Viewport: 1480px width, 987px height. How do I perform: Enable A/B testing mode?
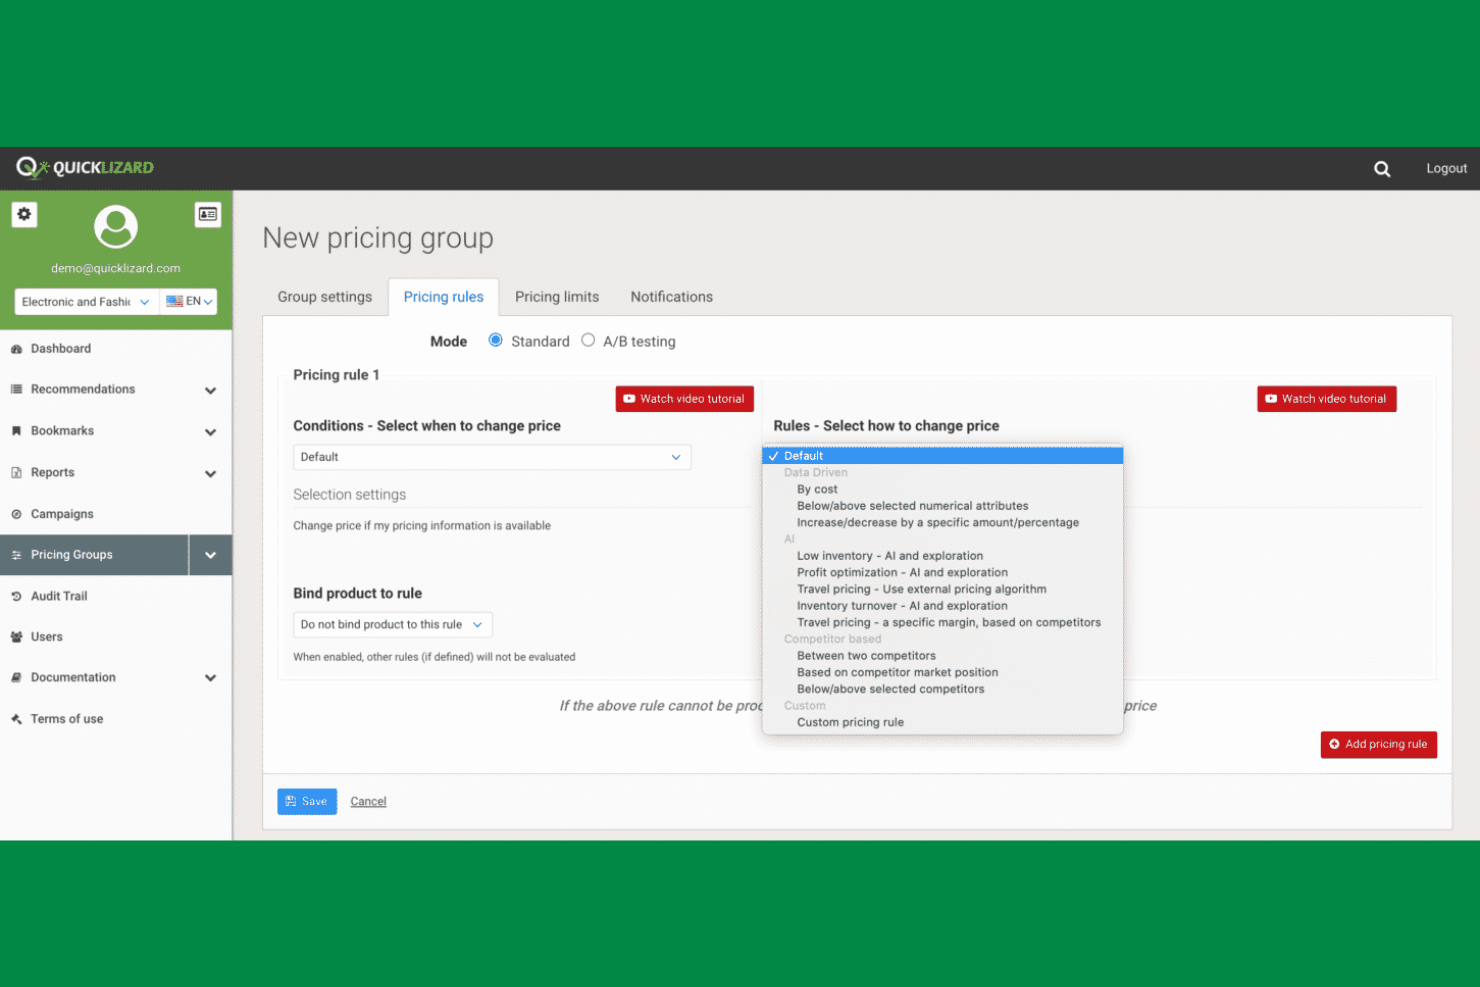point(588,340)
